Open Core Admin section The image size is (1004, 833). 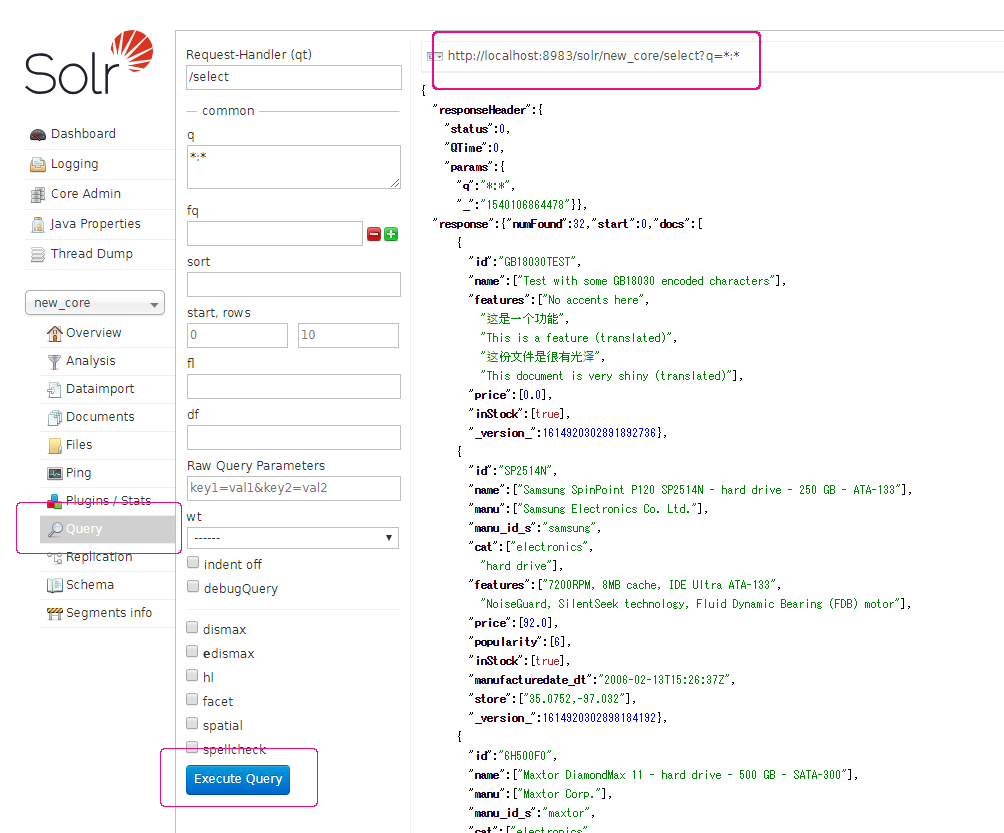click(x=86, y=193)
